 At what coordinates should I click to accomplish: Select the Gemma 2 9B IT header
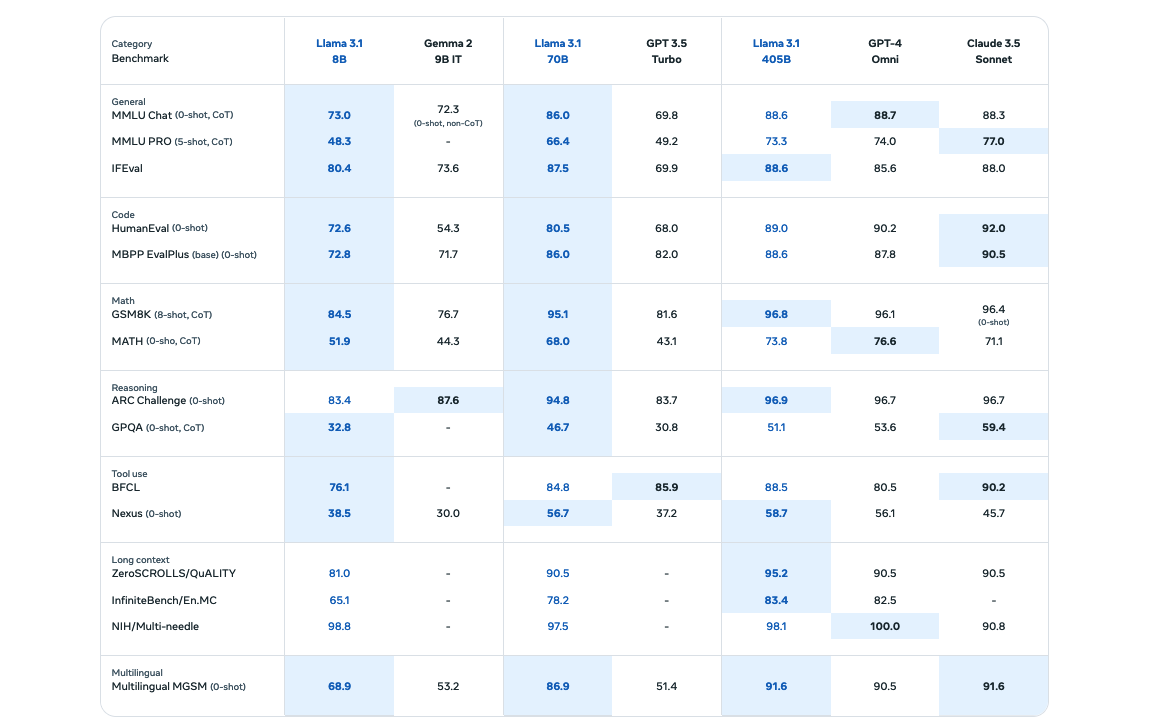448,51
